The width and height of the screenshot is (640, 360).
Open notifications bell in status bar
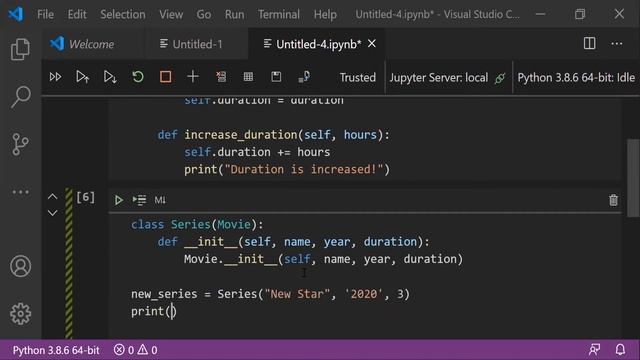[620, 350]
